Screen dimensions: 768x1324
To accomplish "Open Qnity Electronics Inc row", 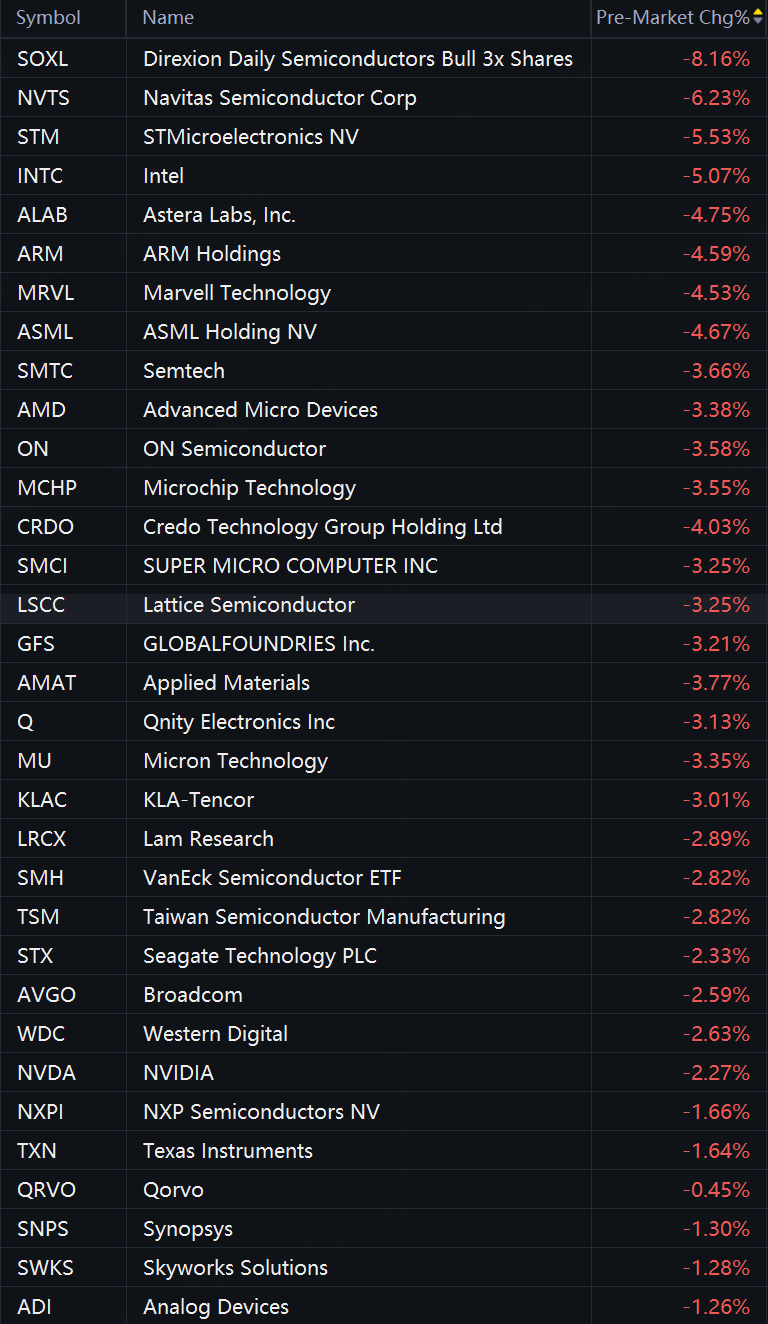I will coord(384,722).
